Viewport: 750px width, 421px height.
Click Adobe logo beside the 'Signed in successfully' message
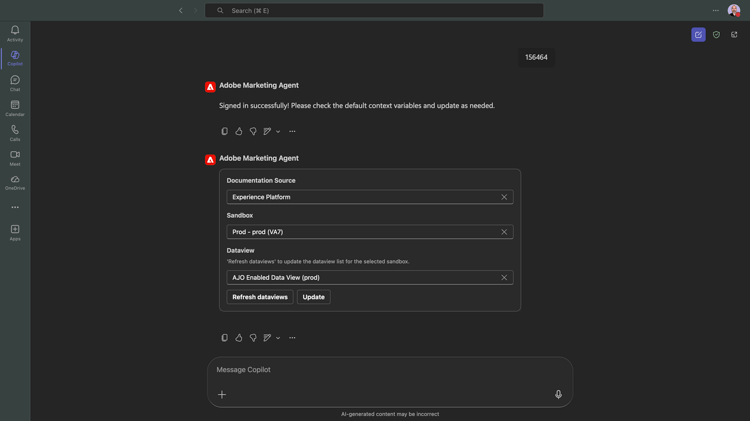(210, 87)
